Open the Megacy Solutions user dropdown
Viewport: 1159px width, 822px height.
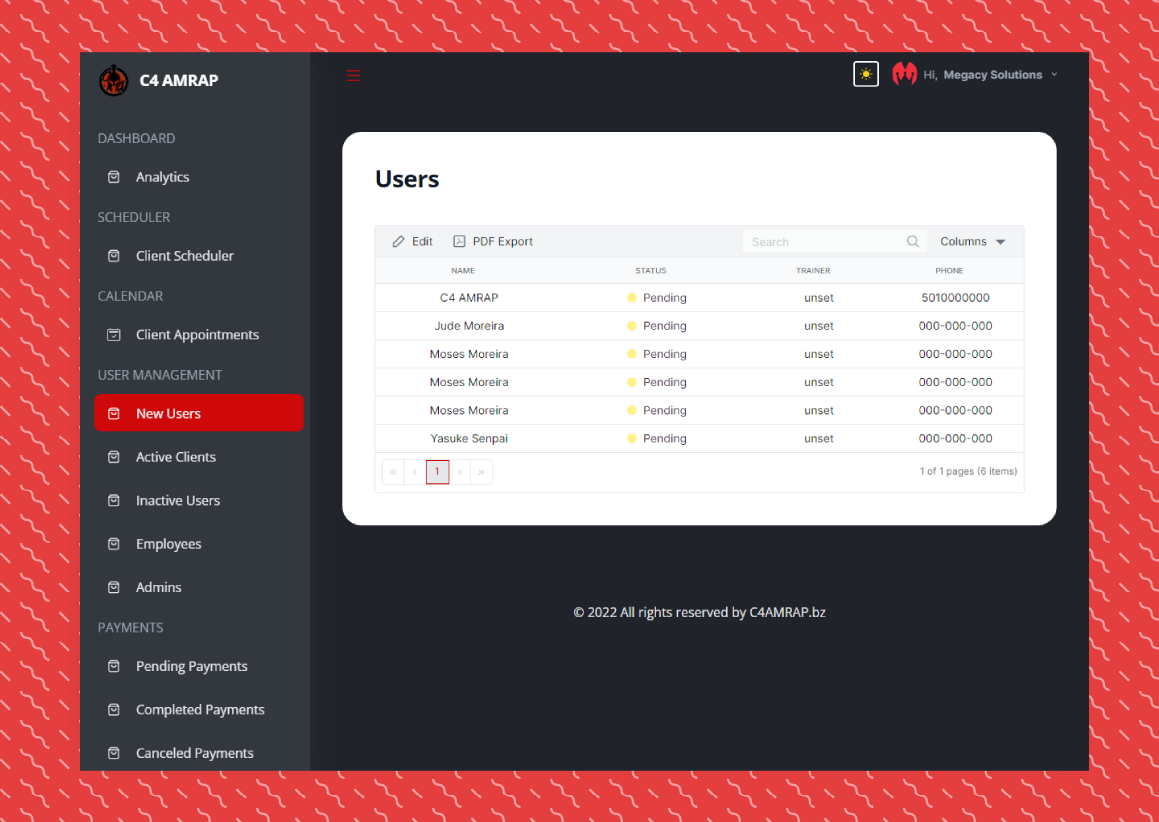[990, 75]
